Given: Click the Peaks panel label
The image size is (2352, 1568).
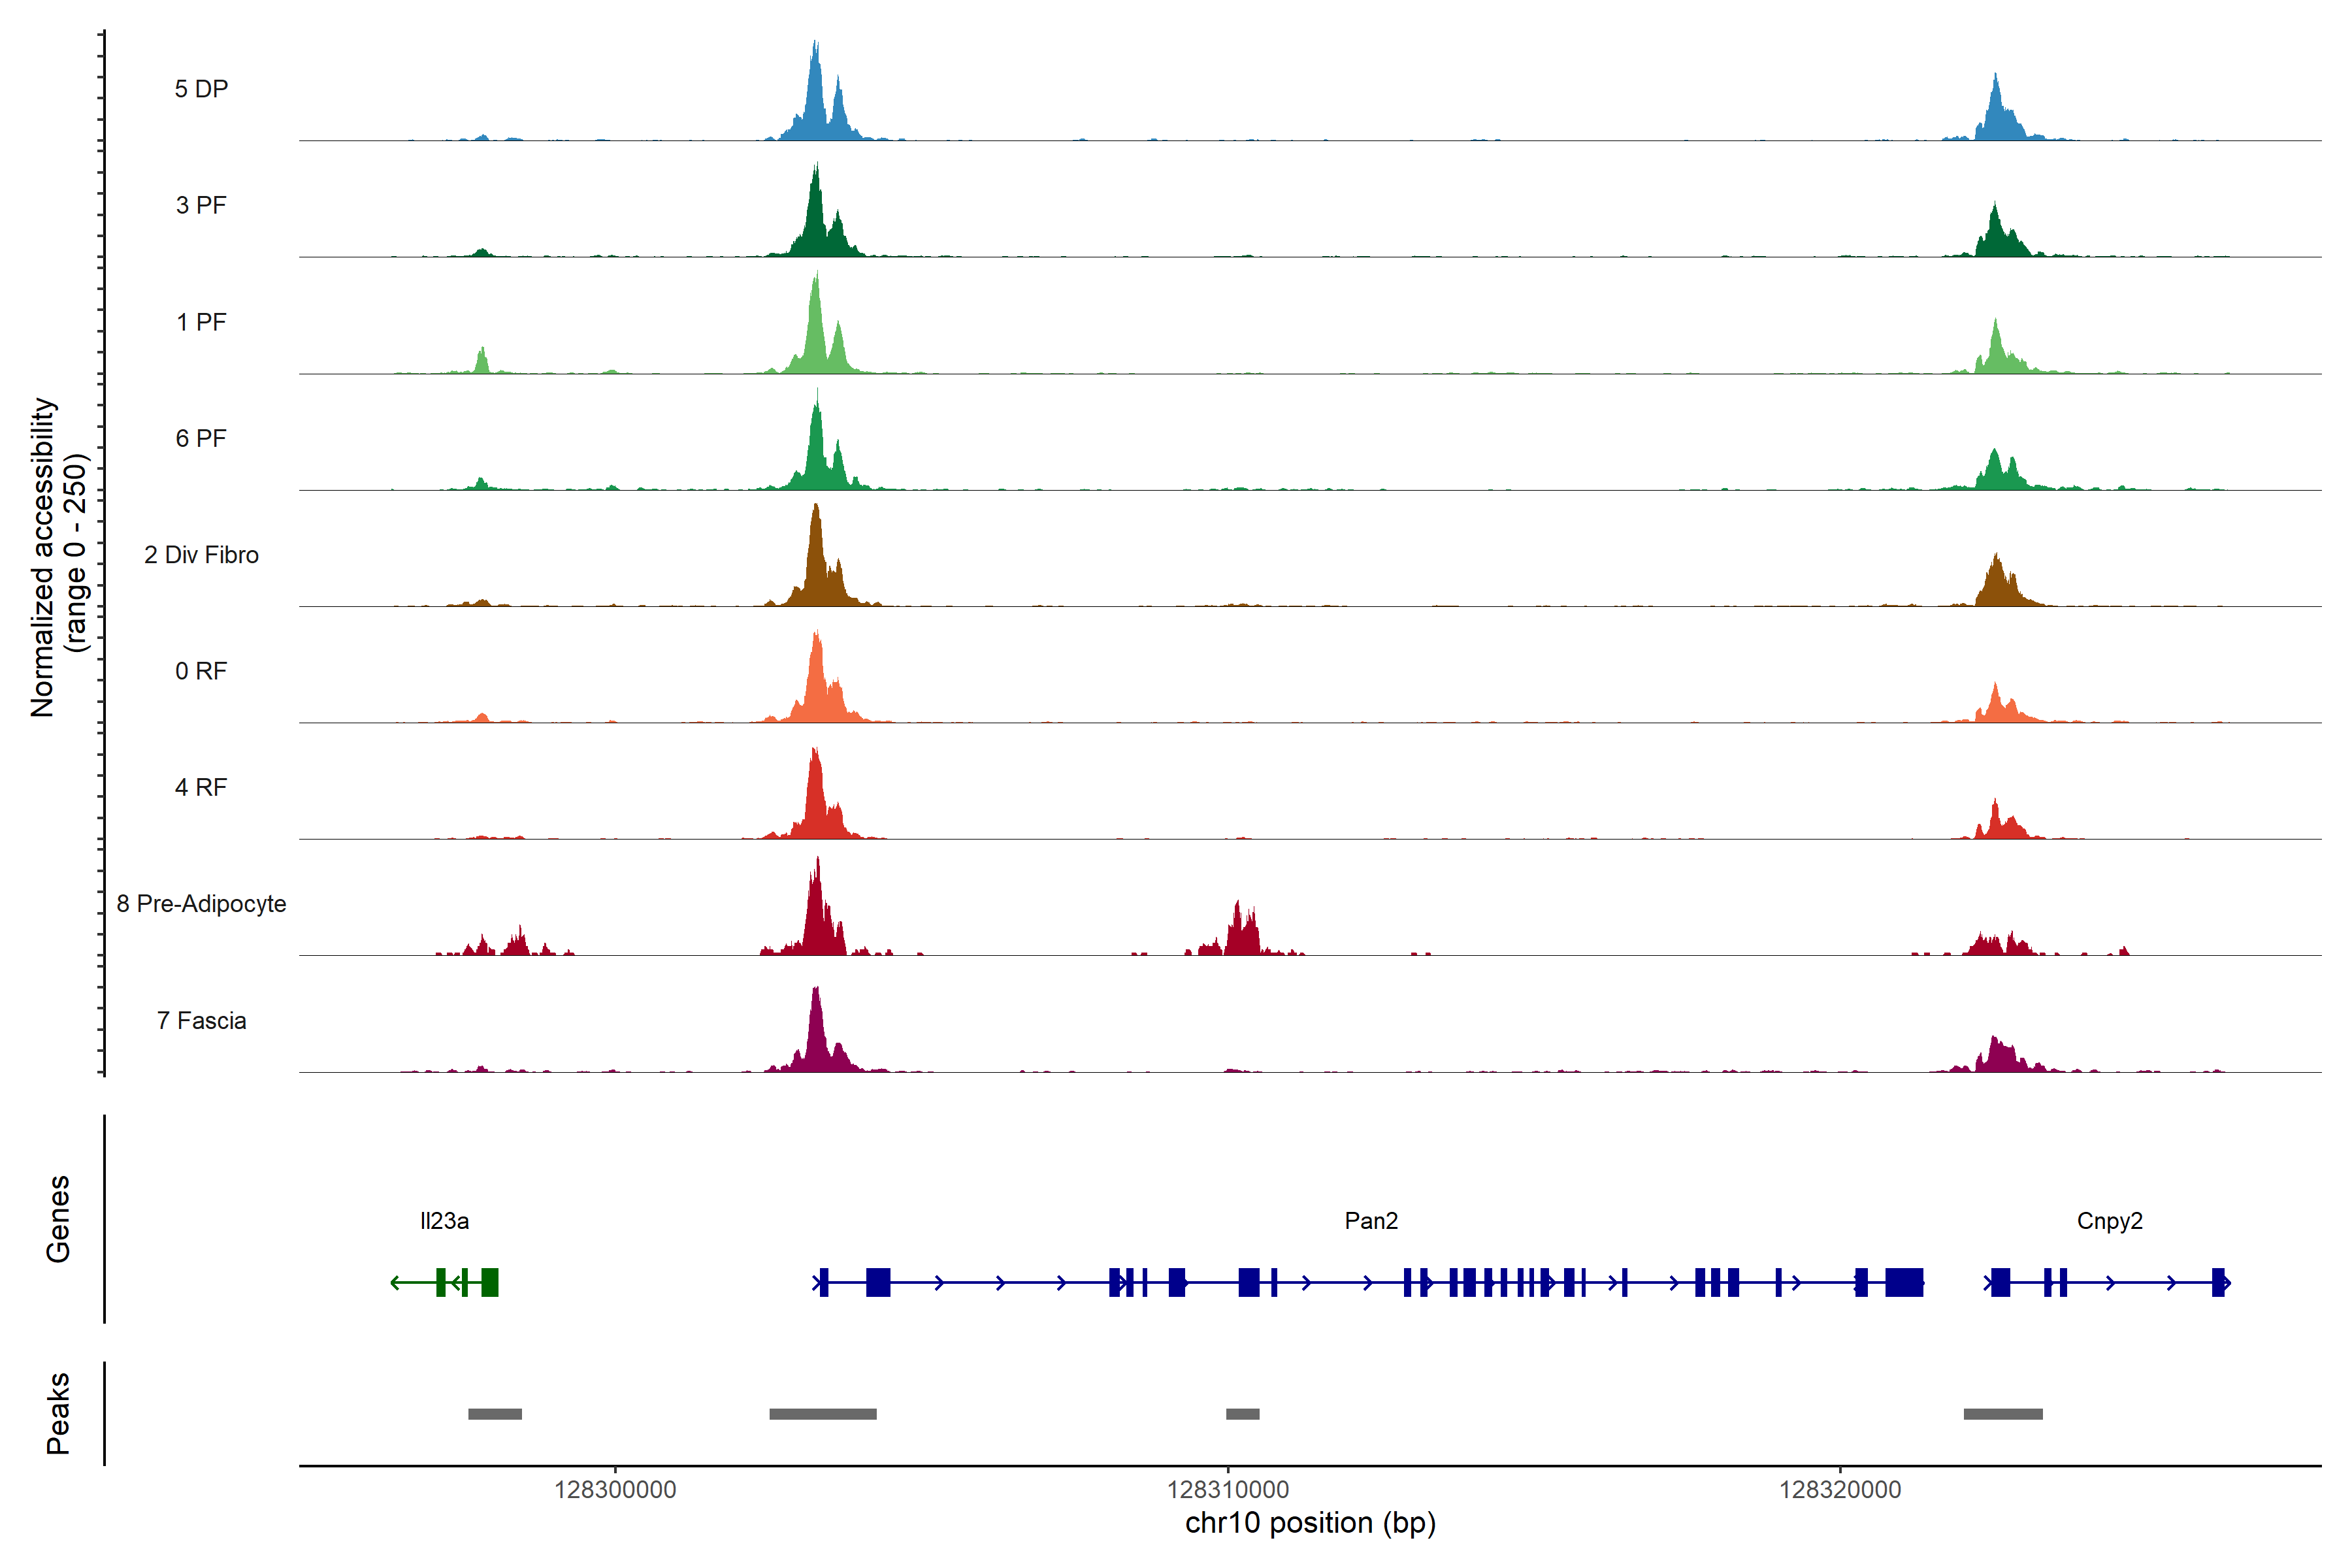Looking at the screenshot, I should [x=58, y=1412].
